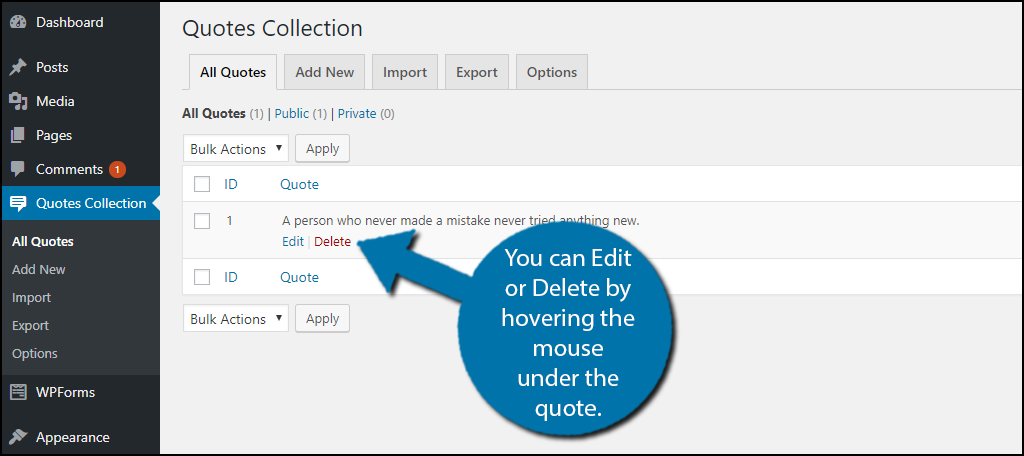Image resolution: width=1024 pixels, height=456 pixels.
Task: Click the Quotes Collection sidebar icon
Action: click(x=18, y=203)
